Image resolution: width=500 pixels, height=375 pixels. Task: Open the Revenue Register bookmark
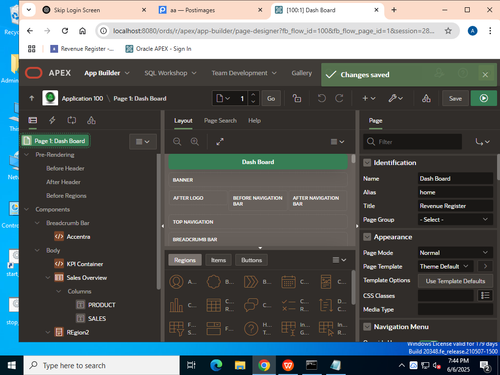[82, 49]
